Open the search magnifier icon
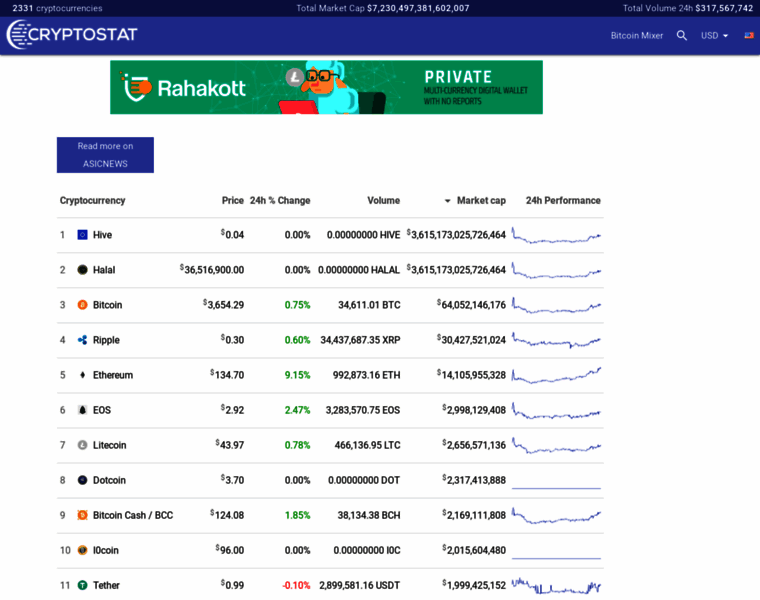This screenshot has width=760, height=600. (681, 35)
